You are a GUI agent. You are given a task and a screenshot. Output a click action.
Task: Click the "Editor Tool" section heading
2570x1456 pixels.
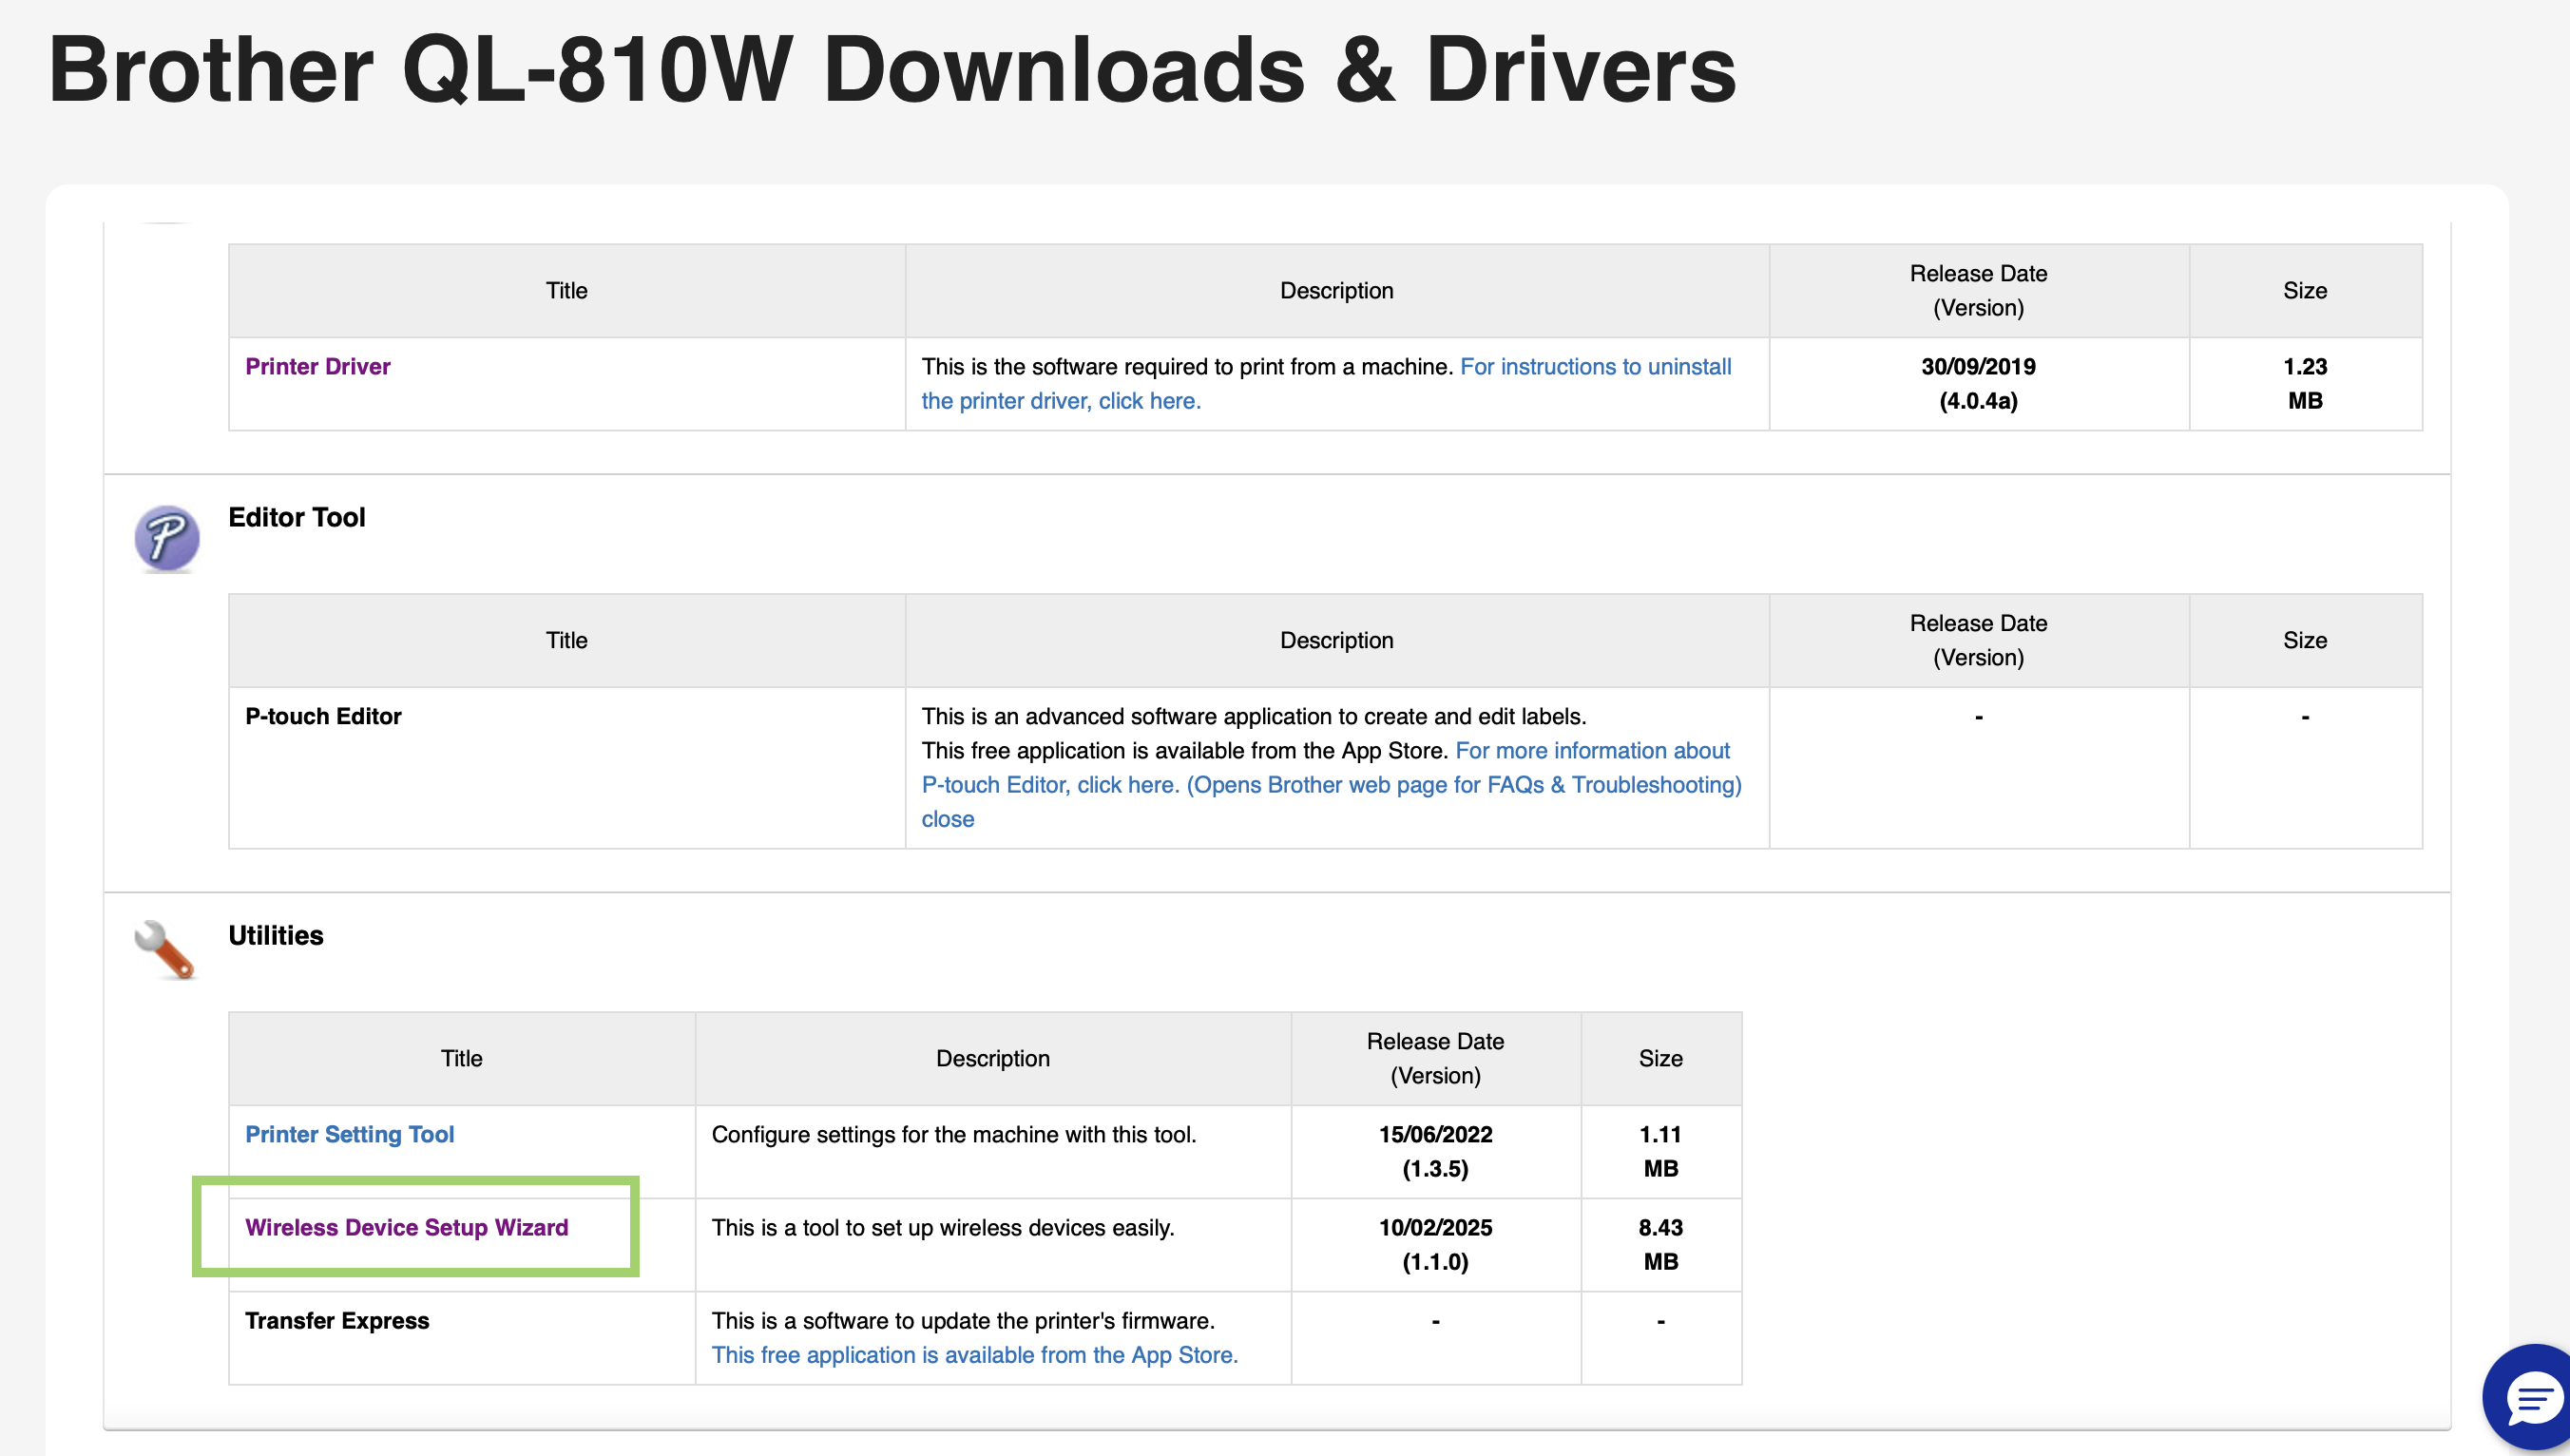point(296,517)
